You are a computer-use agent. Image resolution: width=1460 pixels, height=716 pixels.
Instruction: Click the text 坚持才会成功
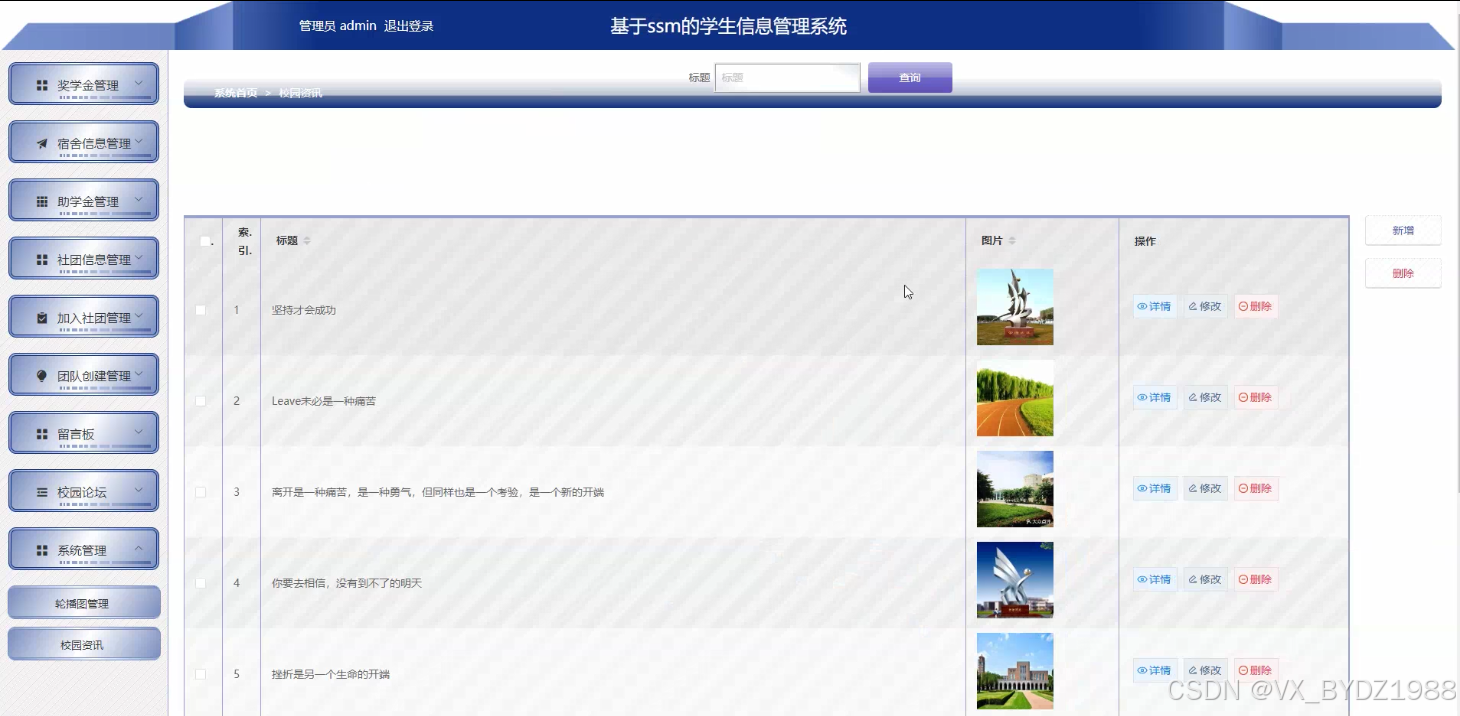click(304, 310)
